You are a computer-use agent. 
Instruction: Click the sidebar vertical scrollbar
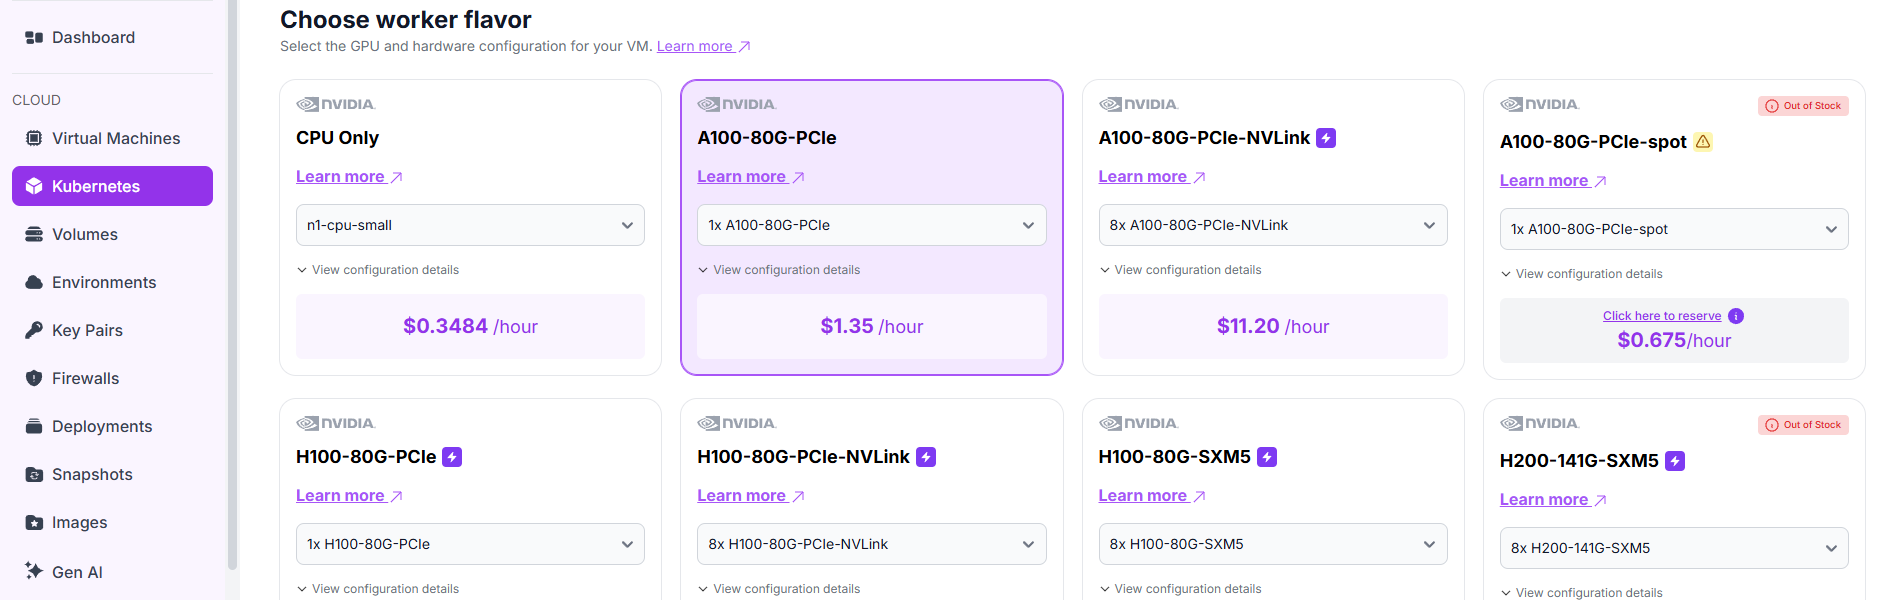(233, 285)
